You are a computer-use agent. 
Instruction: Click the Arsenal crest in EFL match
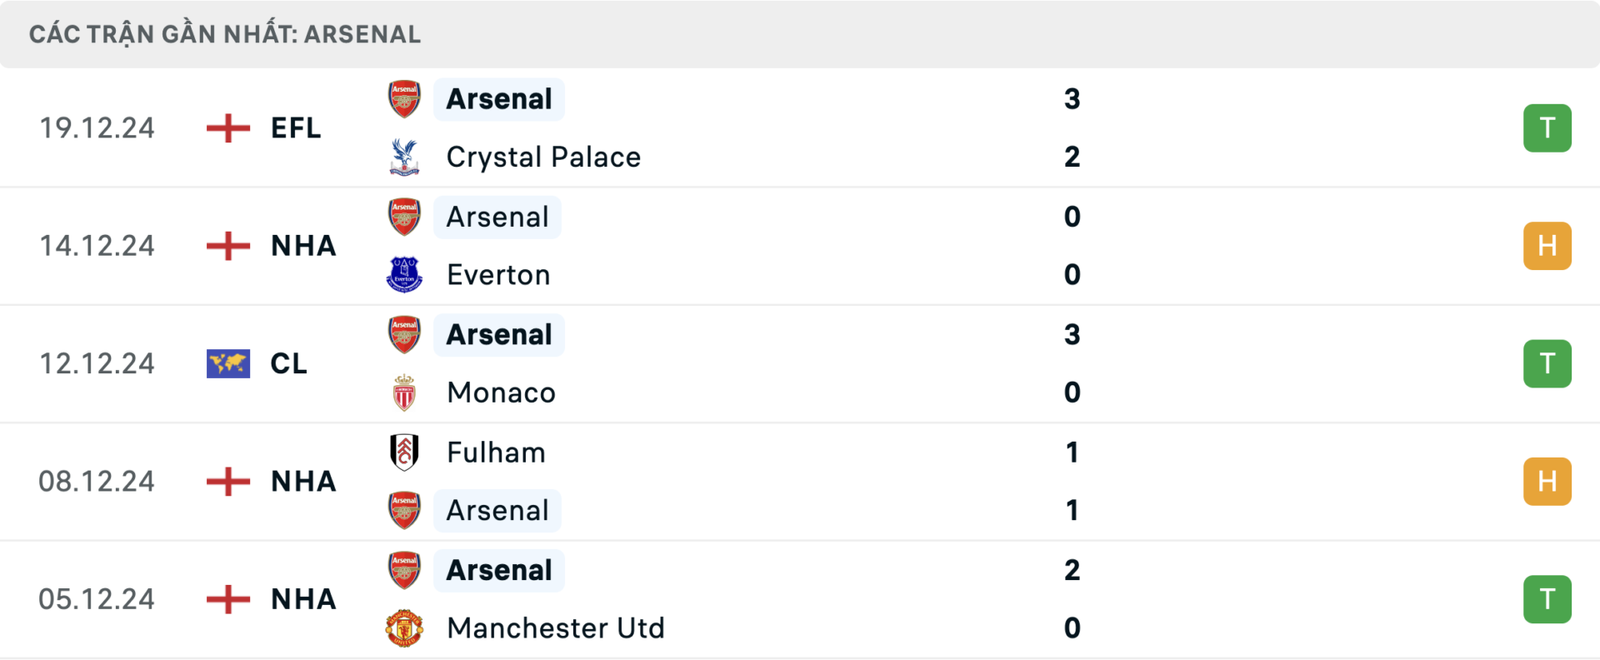tap(404, 99)
